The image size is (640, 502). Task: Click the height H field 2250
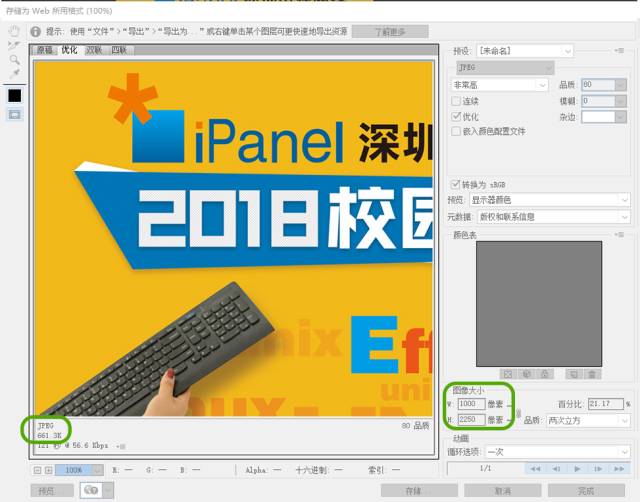471,420
